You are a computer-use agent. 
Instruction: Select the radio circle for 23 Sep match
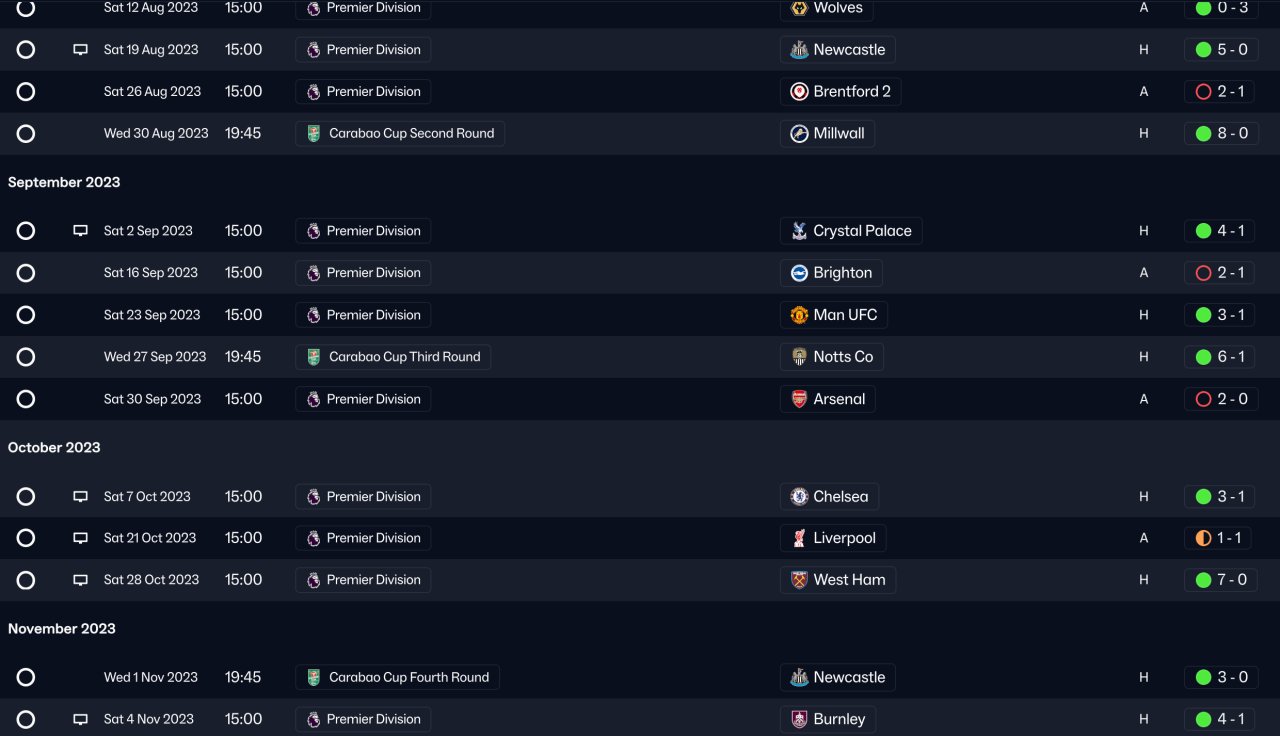(x=26, y=315)
